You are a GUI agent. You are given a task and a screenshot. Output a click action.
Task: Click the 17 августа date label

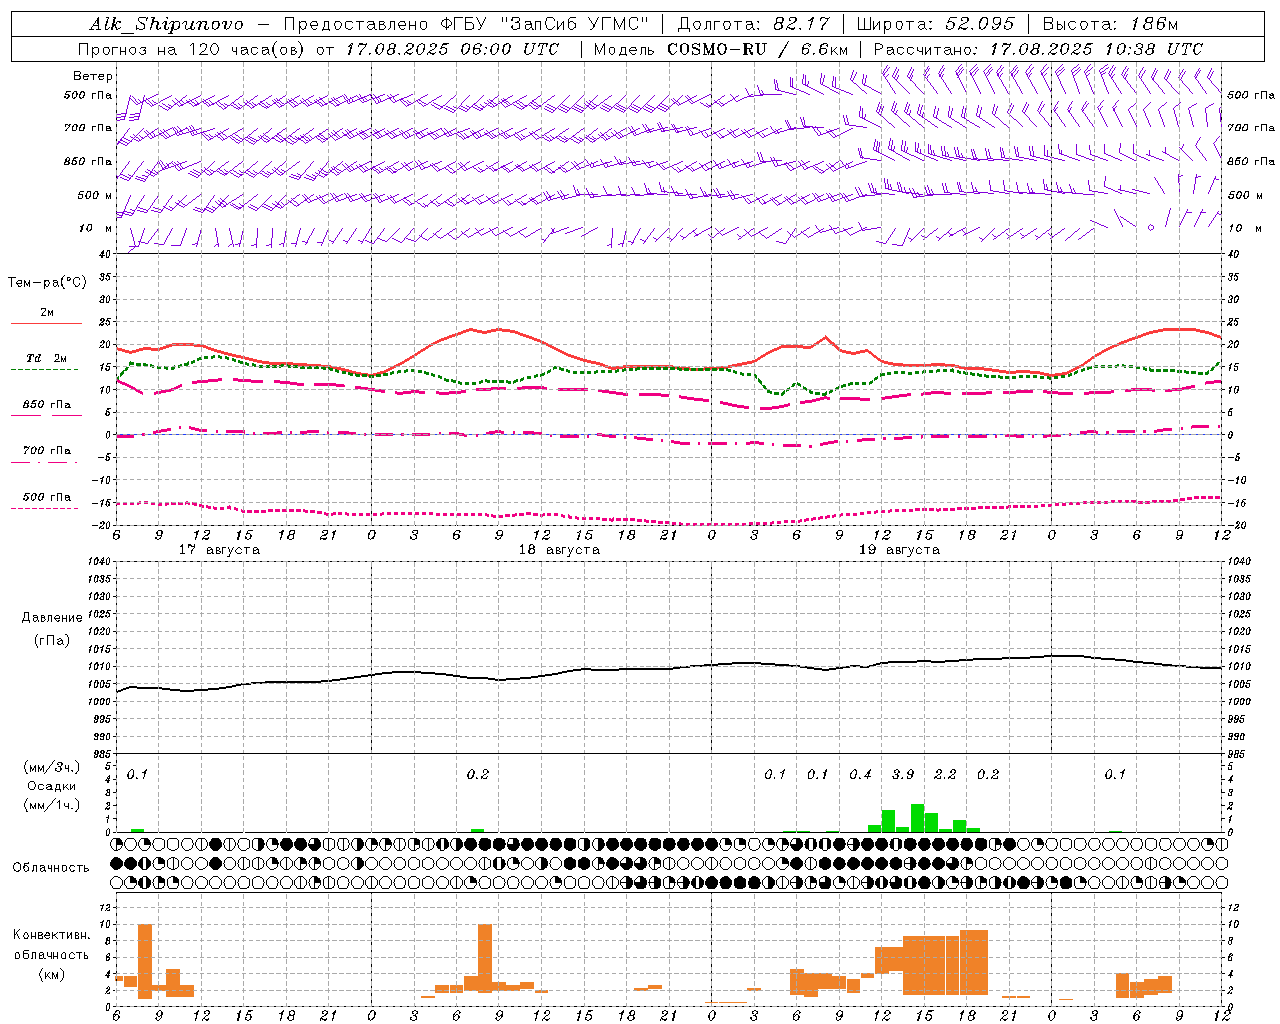tap(219, 550)
